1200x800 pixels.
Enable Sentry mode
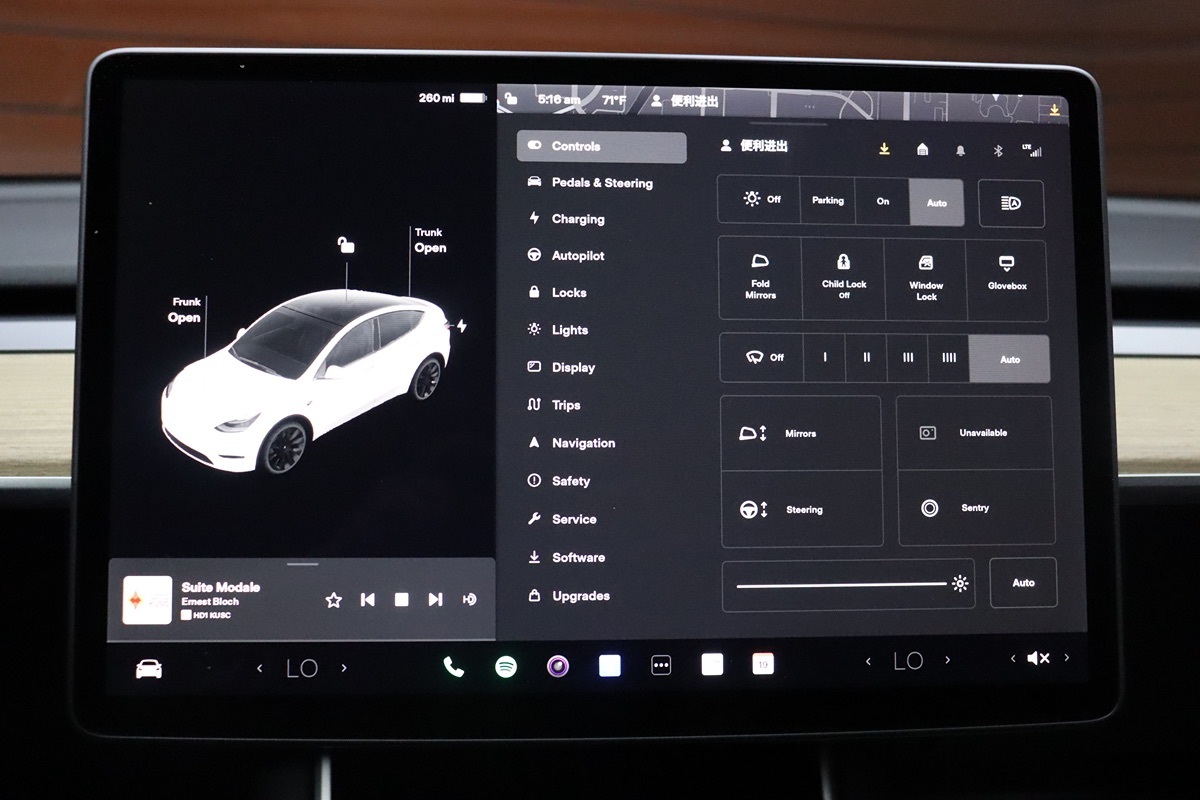(975, 508)
